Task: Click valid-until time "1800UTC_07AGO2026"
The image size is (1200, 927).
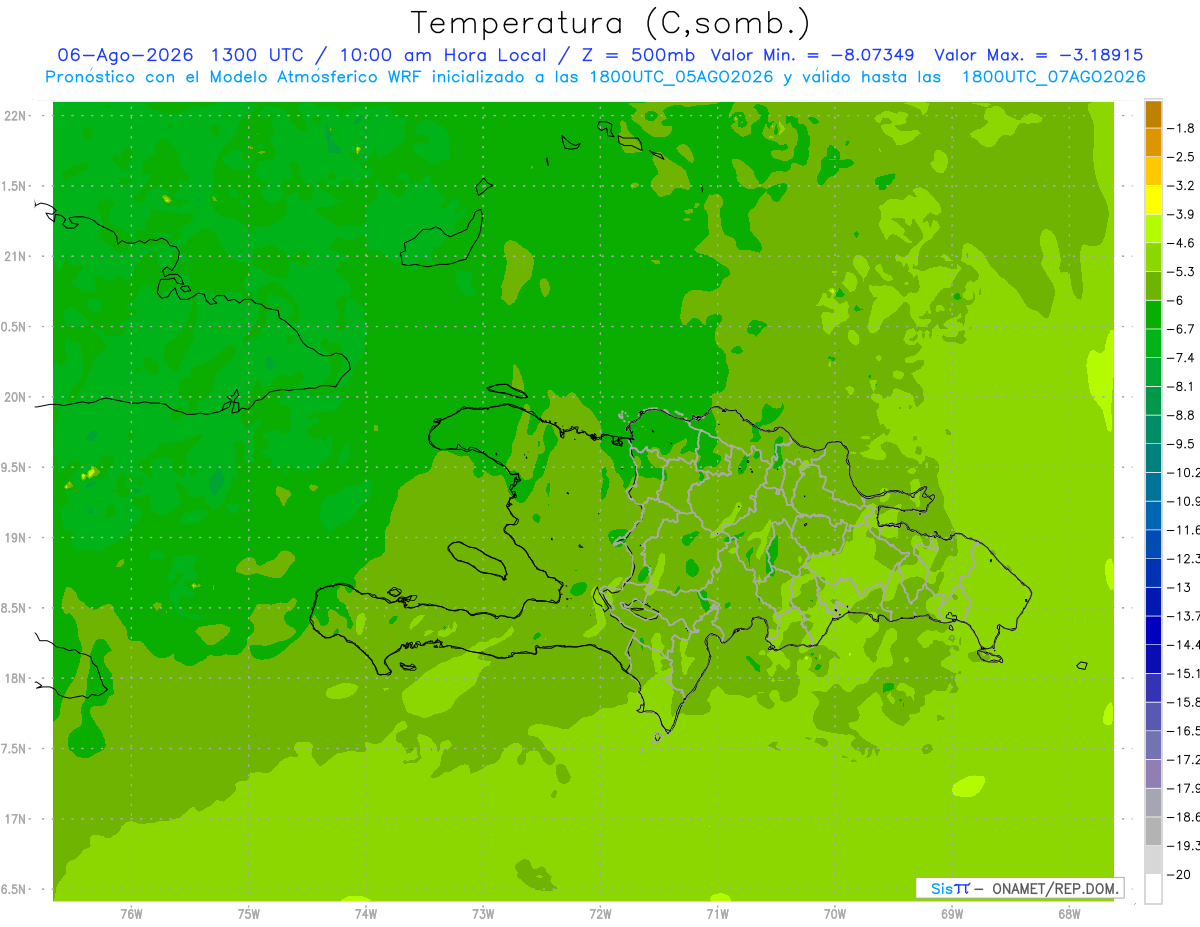Action: tap(1053, 76)
